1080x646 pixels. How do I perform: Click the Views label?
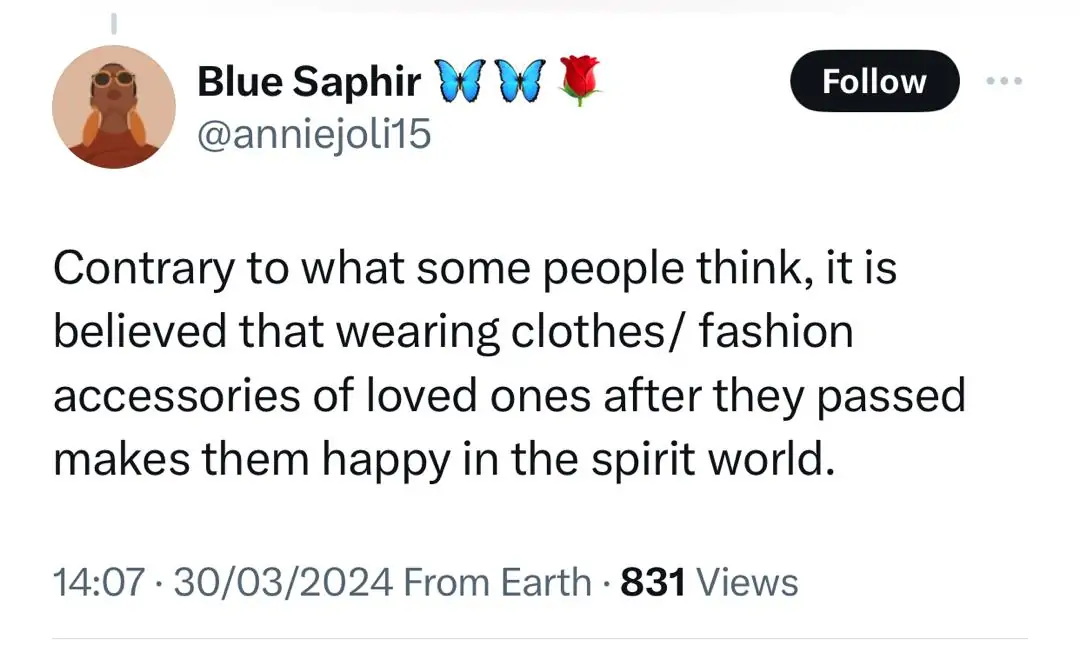coord(747,582)
